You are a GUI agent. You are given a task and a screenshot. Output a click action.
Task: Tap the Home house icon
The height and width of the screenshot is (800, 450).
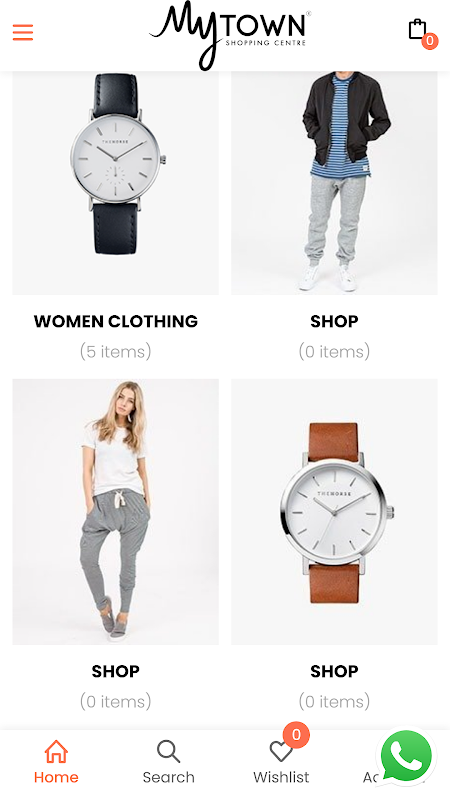tap(56, 751)
